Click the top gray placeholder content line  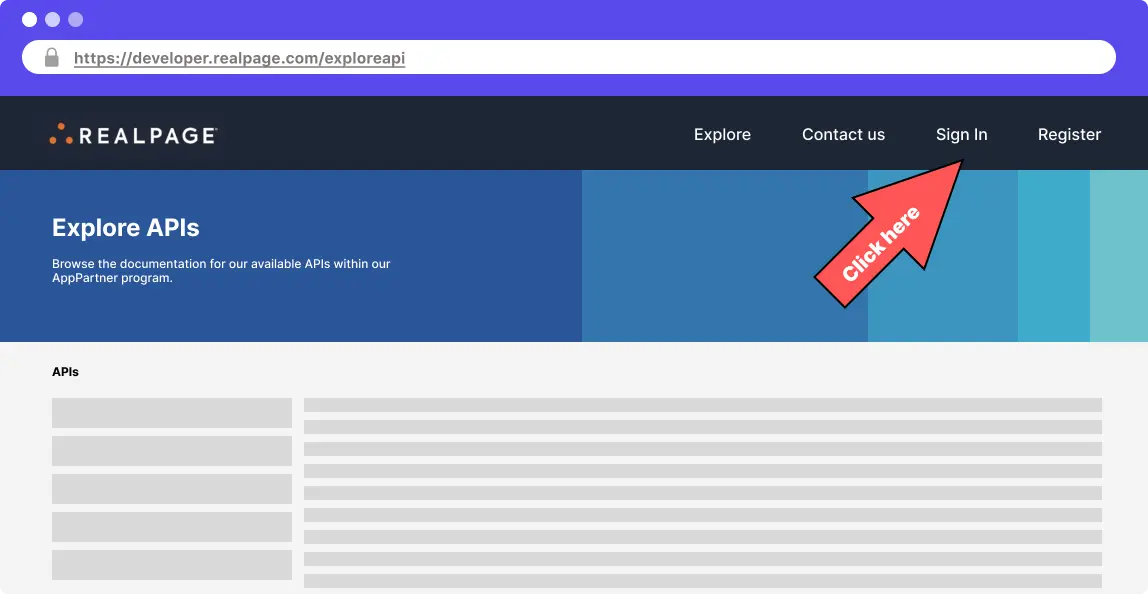tap(702, 405)
